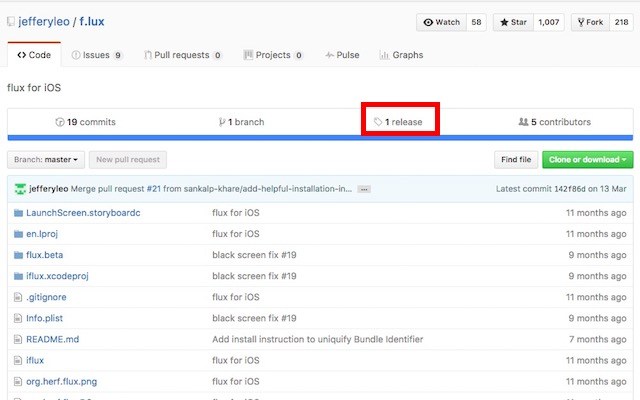The width and height of the screenshot is (640, 400).
Task: View the 19 commits history
Action: click(x=85, y=122)
